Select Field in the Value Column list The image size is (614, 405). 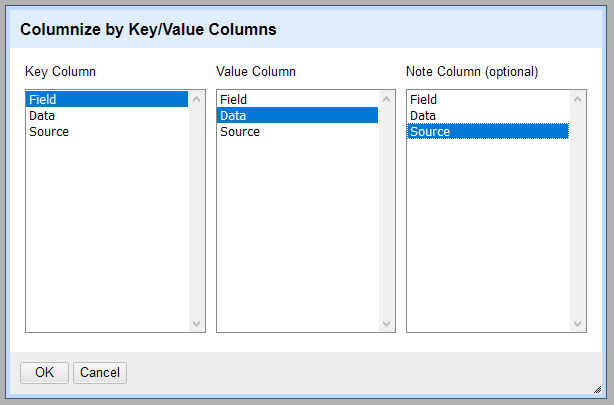point(297,99)
